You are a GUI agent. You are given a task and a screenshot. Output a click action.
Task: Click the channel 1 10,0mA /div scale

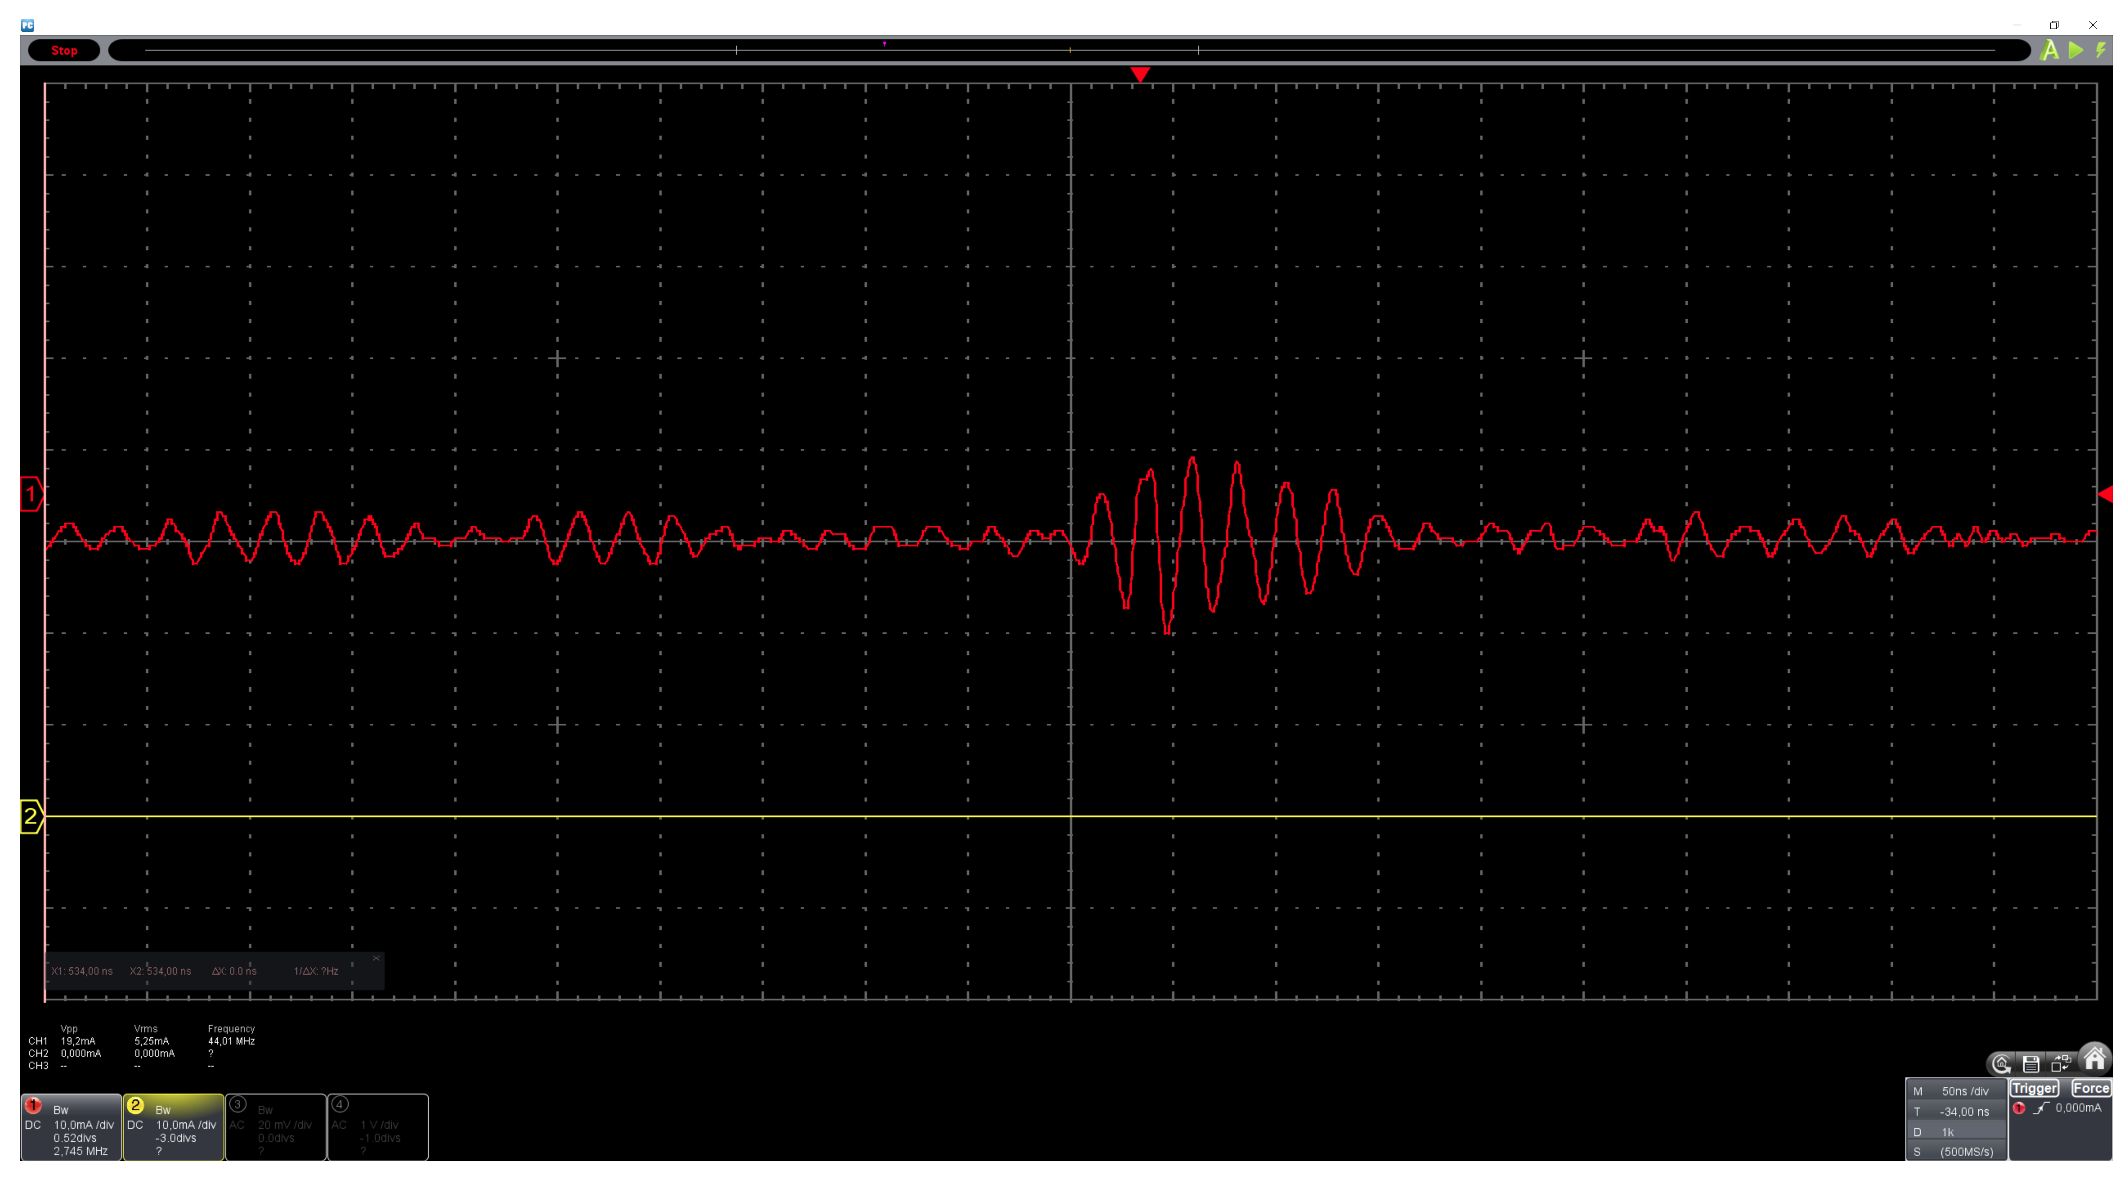click(84, 1125)
